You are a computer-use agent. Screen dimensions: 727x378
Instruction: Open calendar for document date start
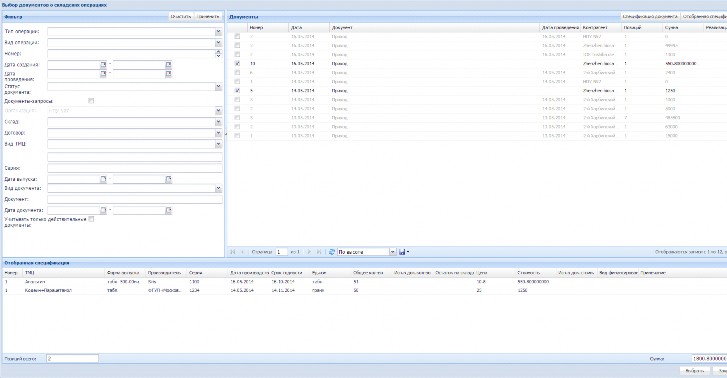click(x=103, y=210)
